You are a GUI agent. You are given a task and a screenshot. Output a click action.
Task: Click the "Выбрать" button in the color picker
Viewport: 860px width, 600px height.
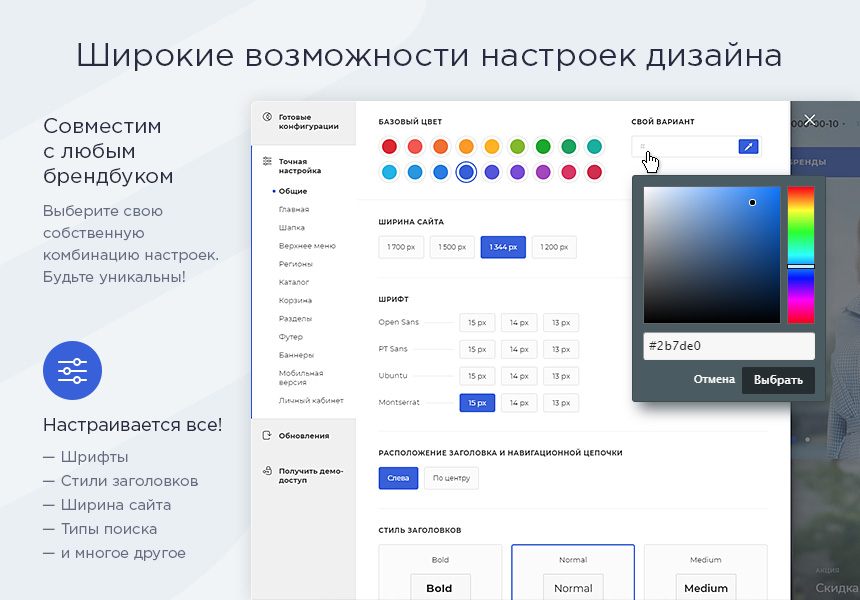pyautogui.click(x=778, y=380)
